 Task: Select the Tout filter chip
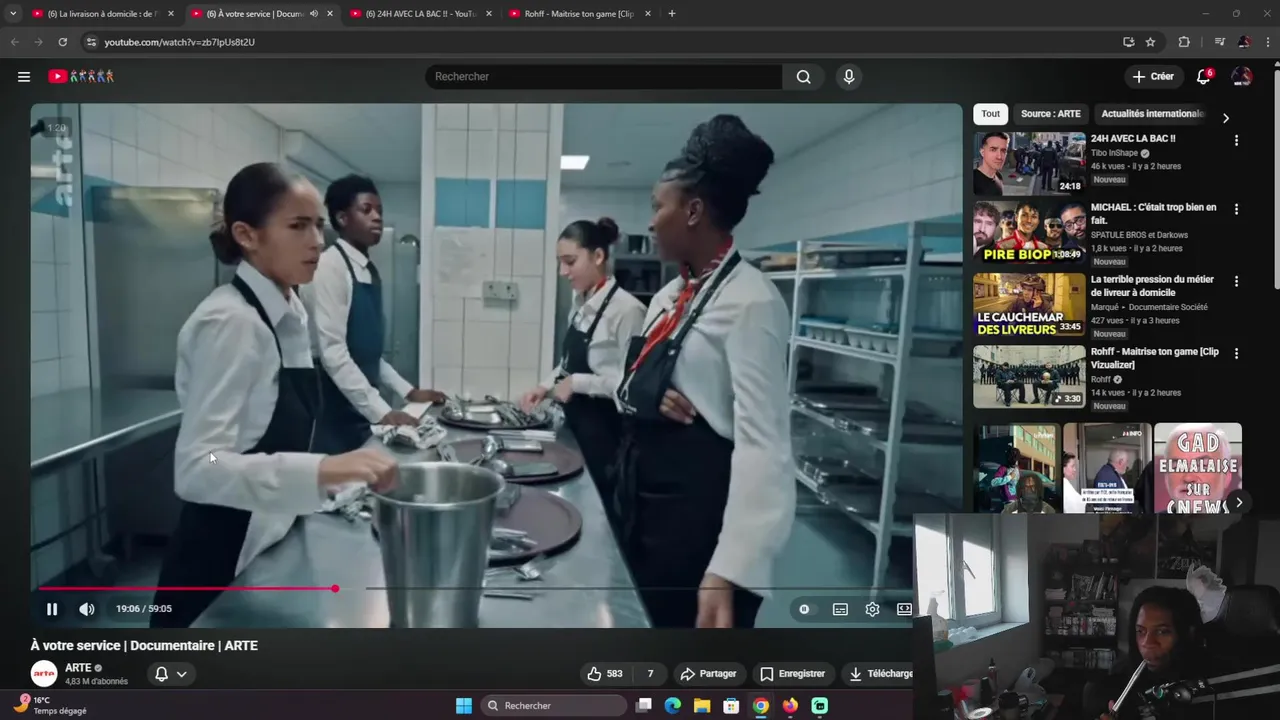tap(990, 114)
